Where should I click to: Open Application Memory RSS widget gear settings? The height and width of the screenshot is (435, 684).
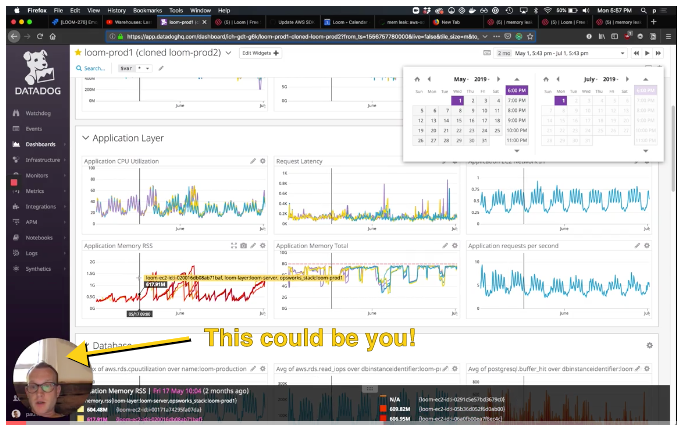pos(263,246)
